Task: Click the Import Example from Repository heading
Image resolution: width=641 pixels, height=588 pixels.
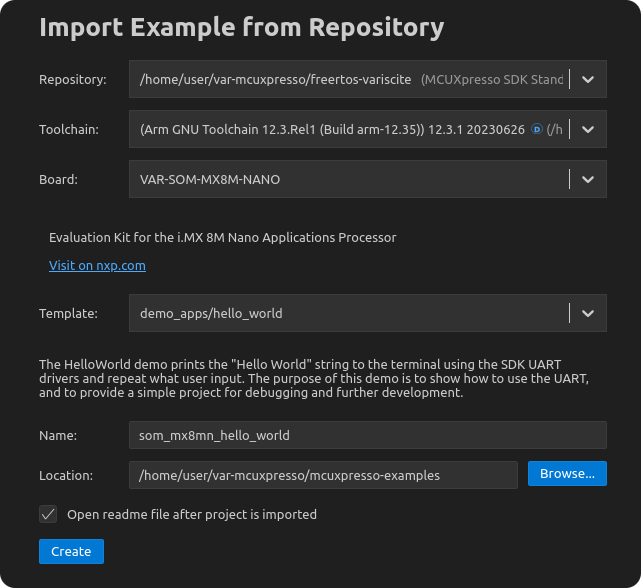Action: 241,27
